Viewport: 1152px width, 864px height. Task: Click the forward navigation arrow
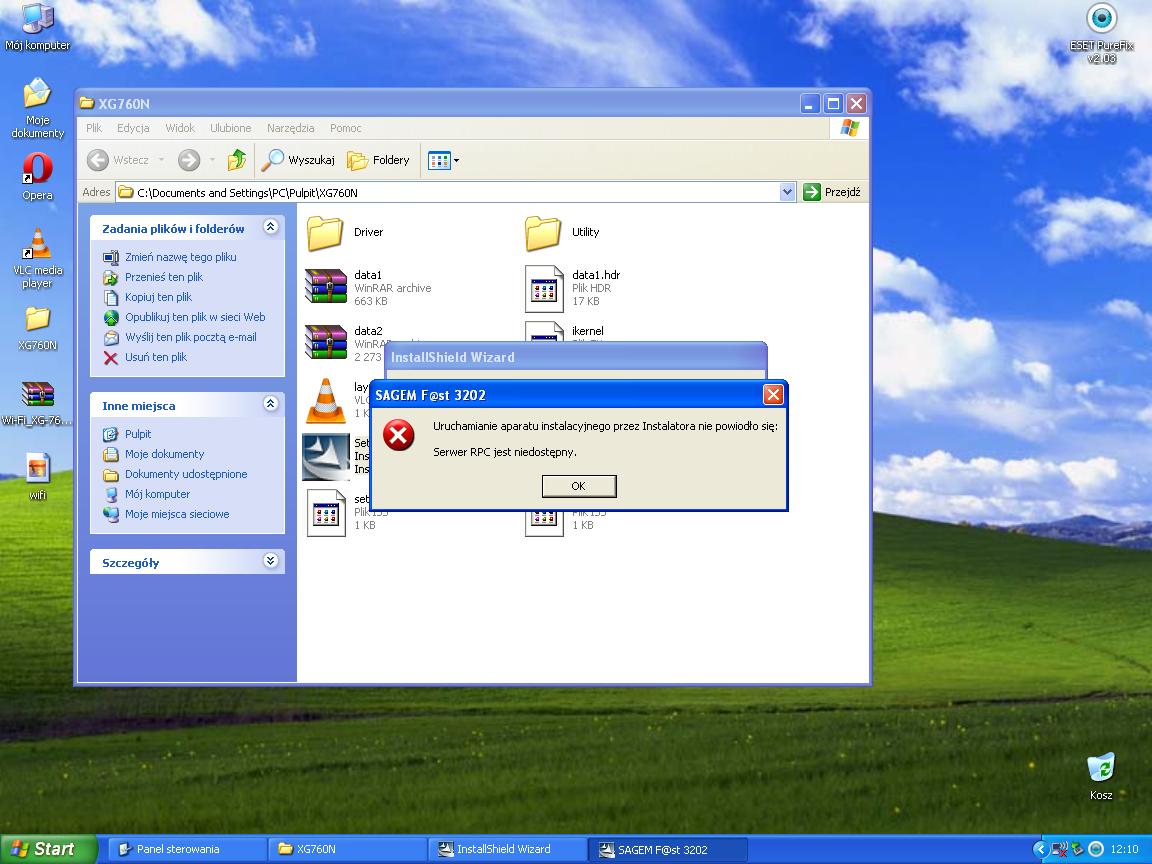pos(189,159)
